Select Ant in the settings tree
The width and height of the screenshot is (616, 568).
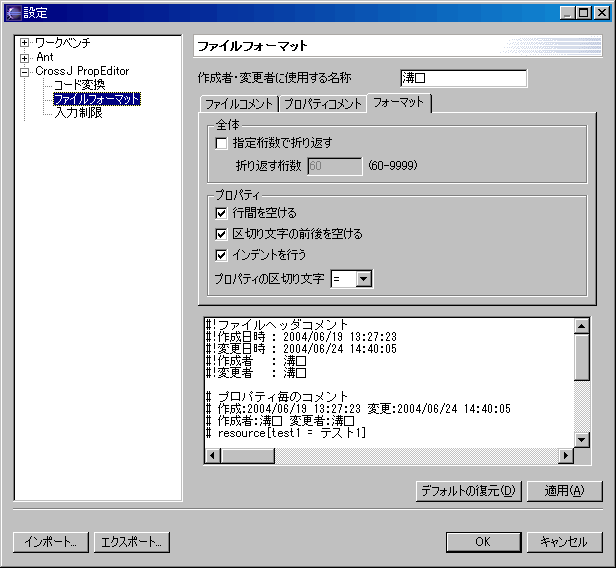(45, 57)
